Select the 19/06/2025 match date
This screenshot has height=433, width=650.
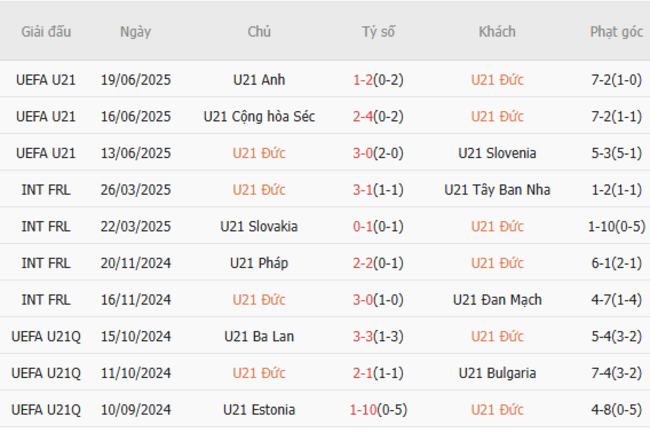(135, 79)
